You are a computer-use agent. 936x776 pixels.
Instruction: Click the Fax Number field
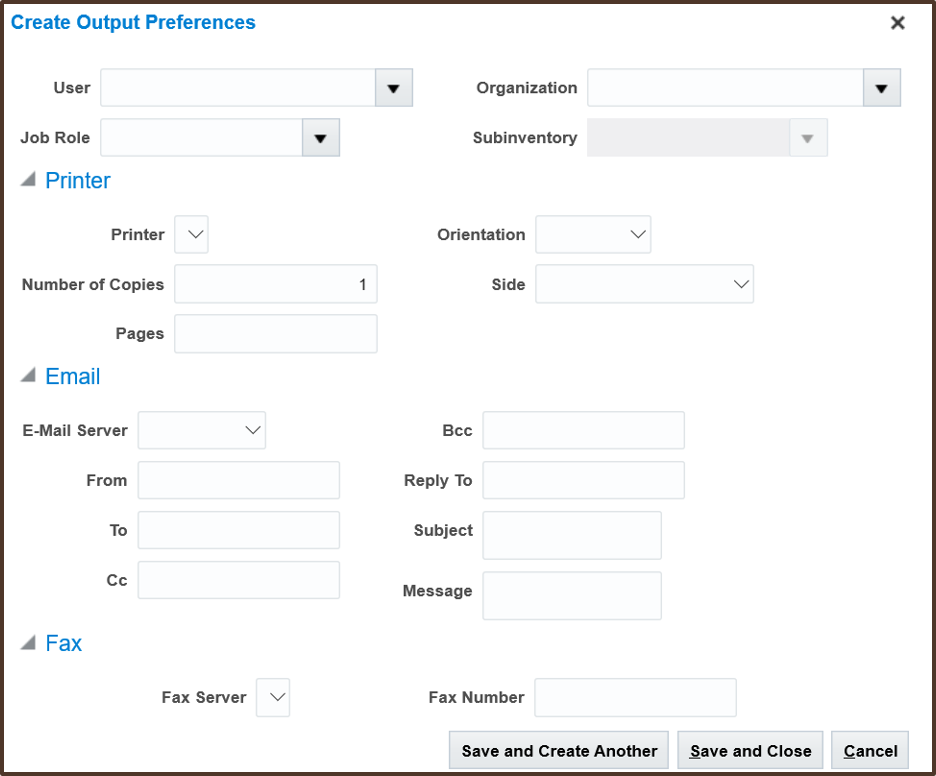tap(635, 697)
